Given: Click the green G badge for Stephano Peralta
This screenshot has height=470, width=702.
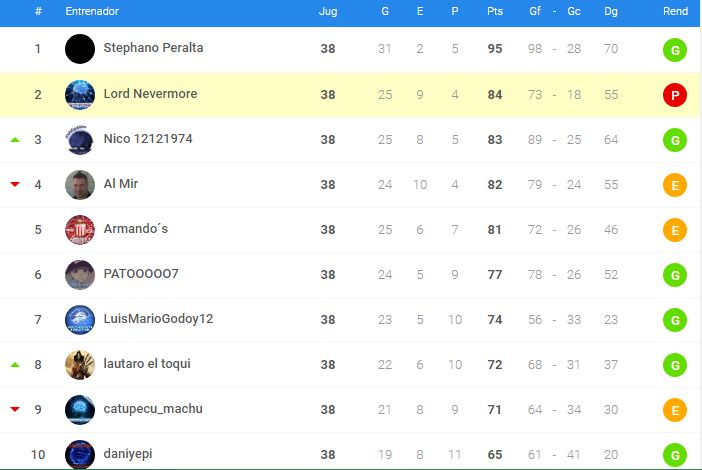Looking at the screenshot, I should point(675,50).
